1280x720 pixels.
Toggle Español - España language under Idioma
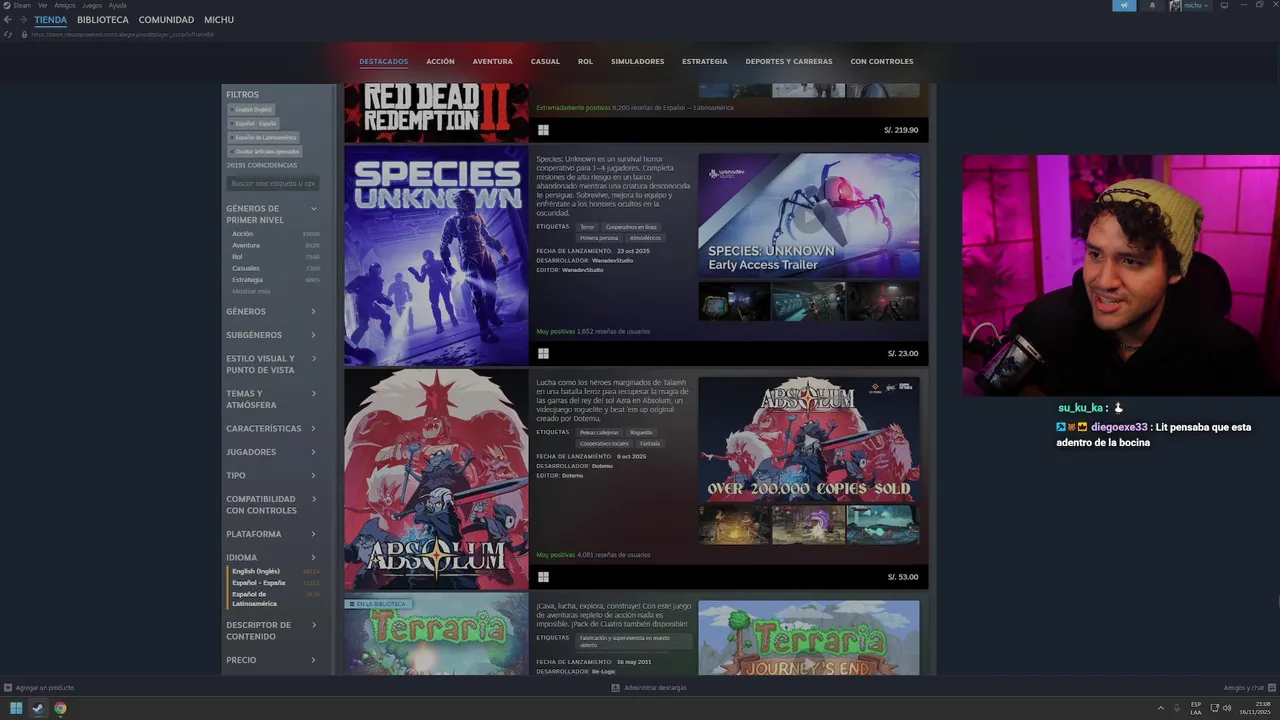(x=275, y=582)
